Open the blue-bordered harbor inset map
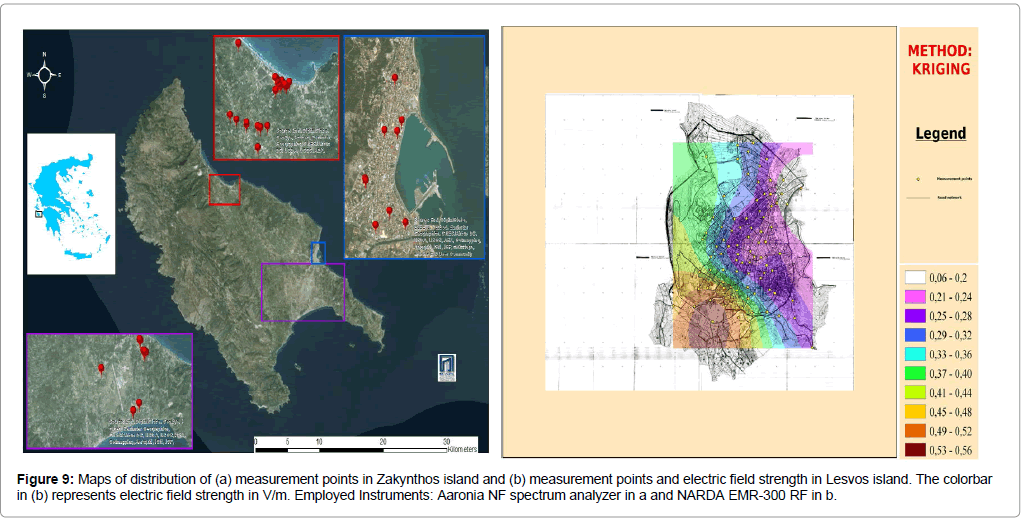Screen dimensions: 1030x522 414,147
